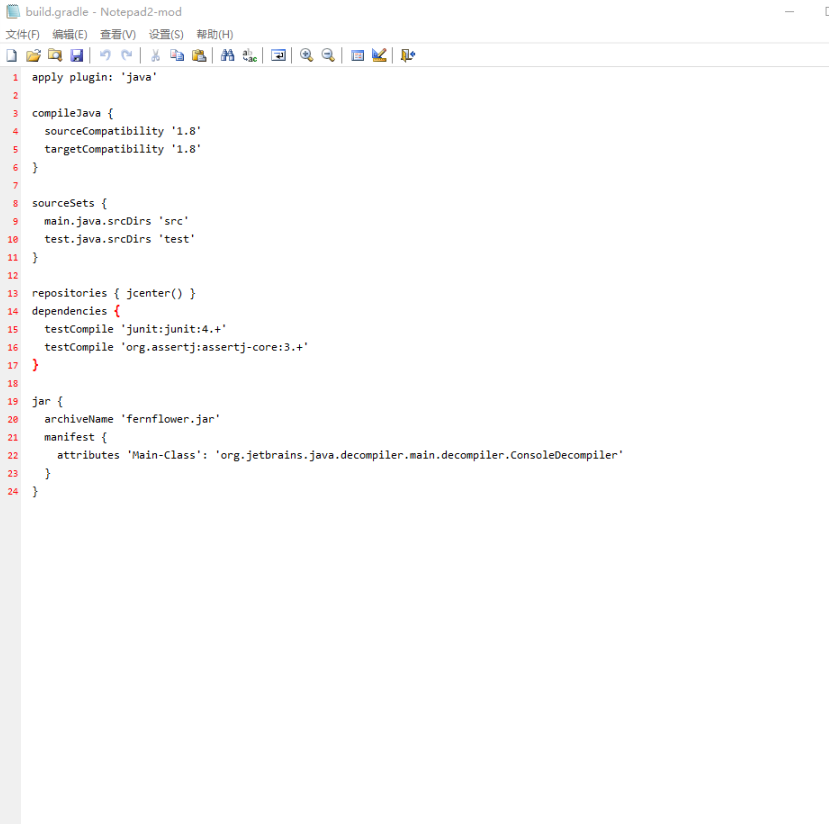
Task: Cut selected text with the scissors icon
Action: pyautogui.click(x=155, y=55)
